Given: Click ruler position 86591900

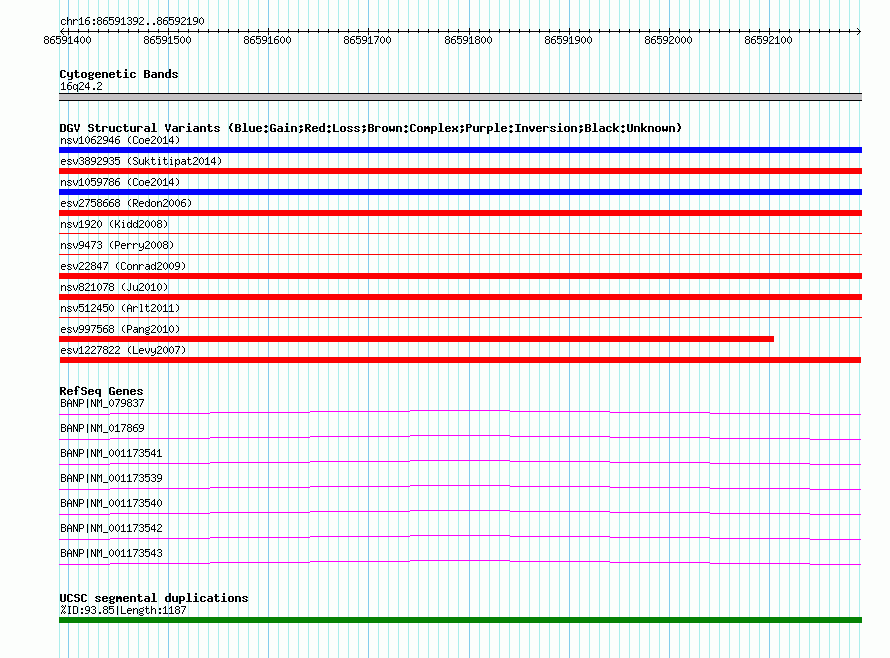Looking at the screenshot, I should pos(568,40).
